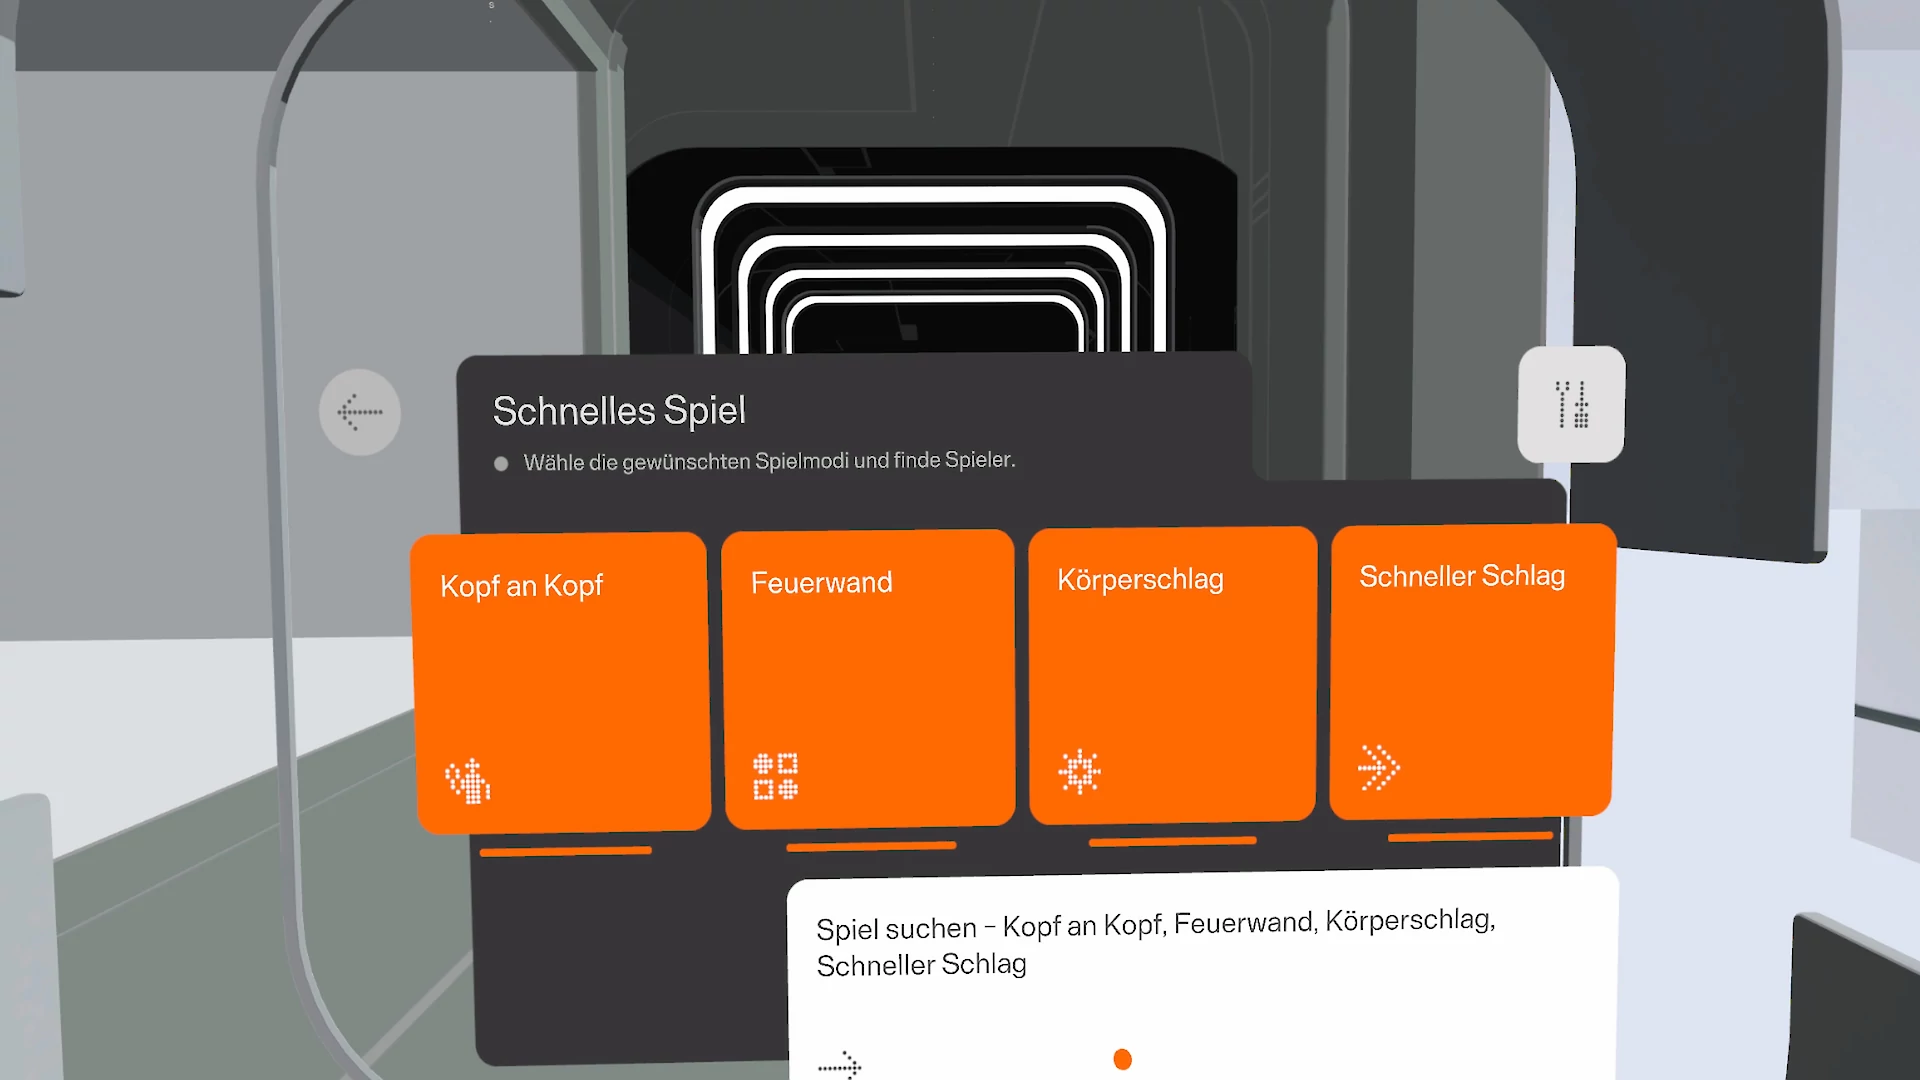This screenshot has width=1920, height=1080.
Task: Start search with the Spiel suchen button
Action: click(x=1202, y=974)
